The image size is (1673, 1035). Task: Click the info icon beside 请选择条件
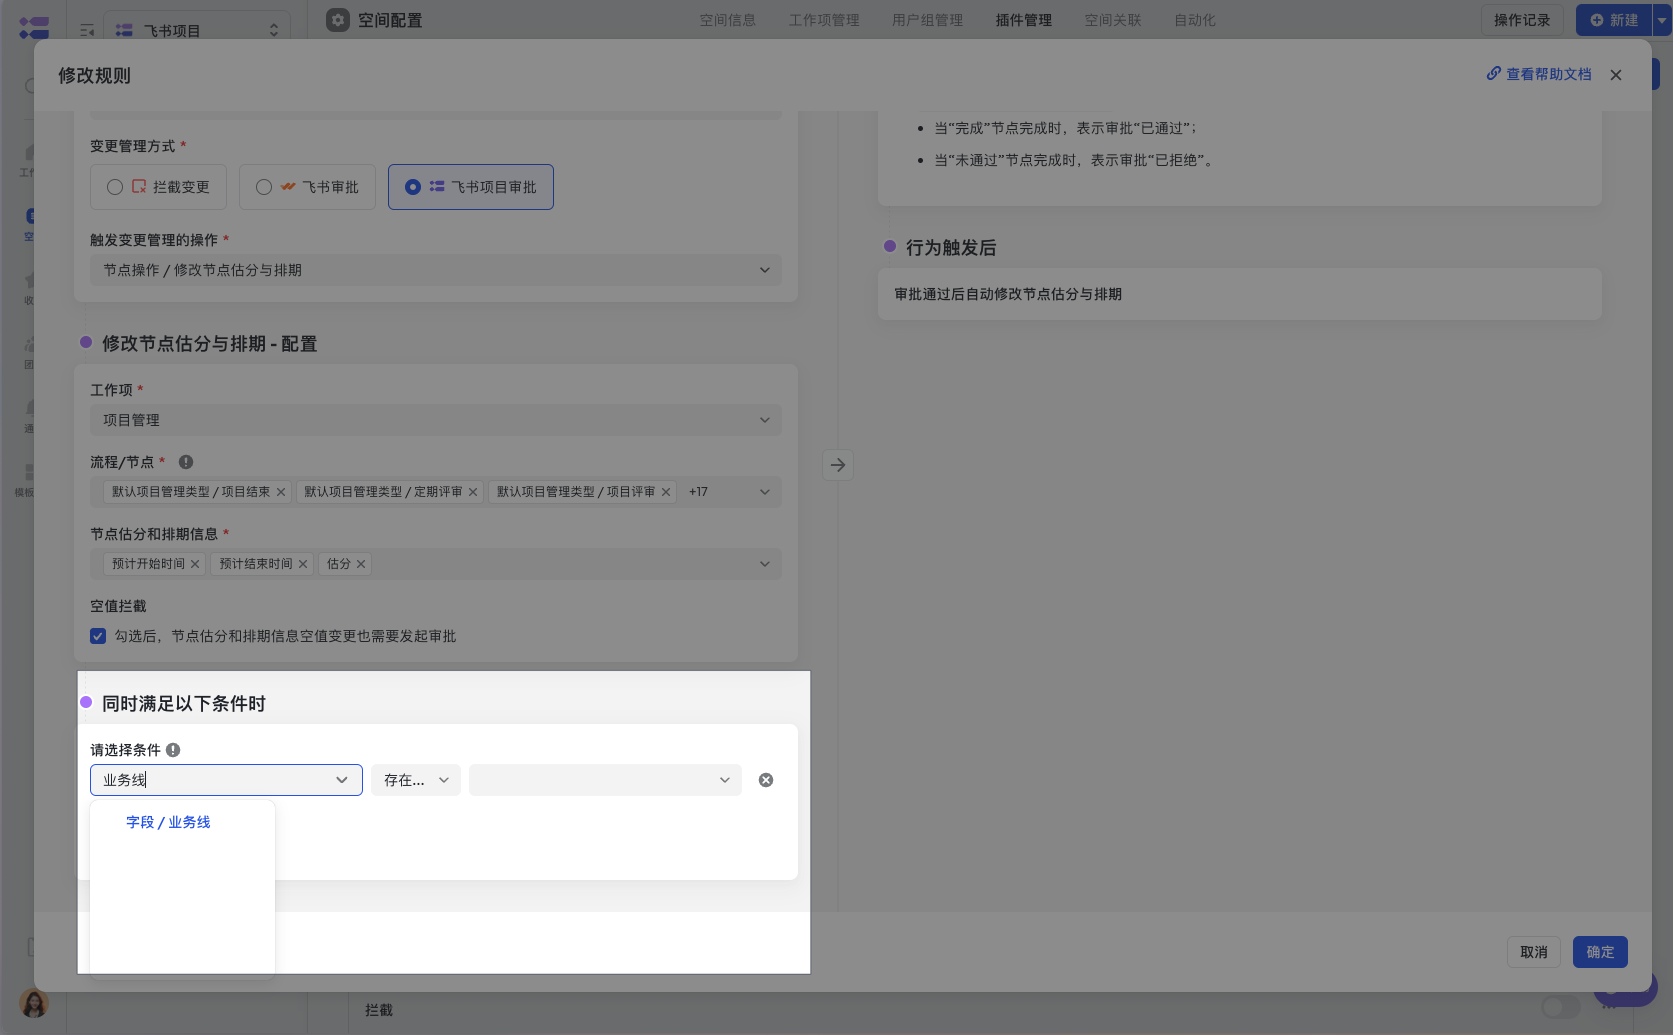point(173,750)
